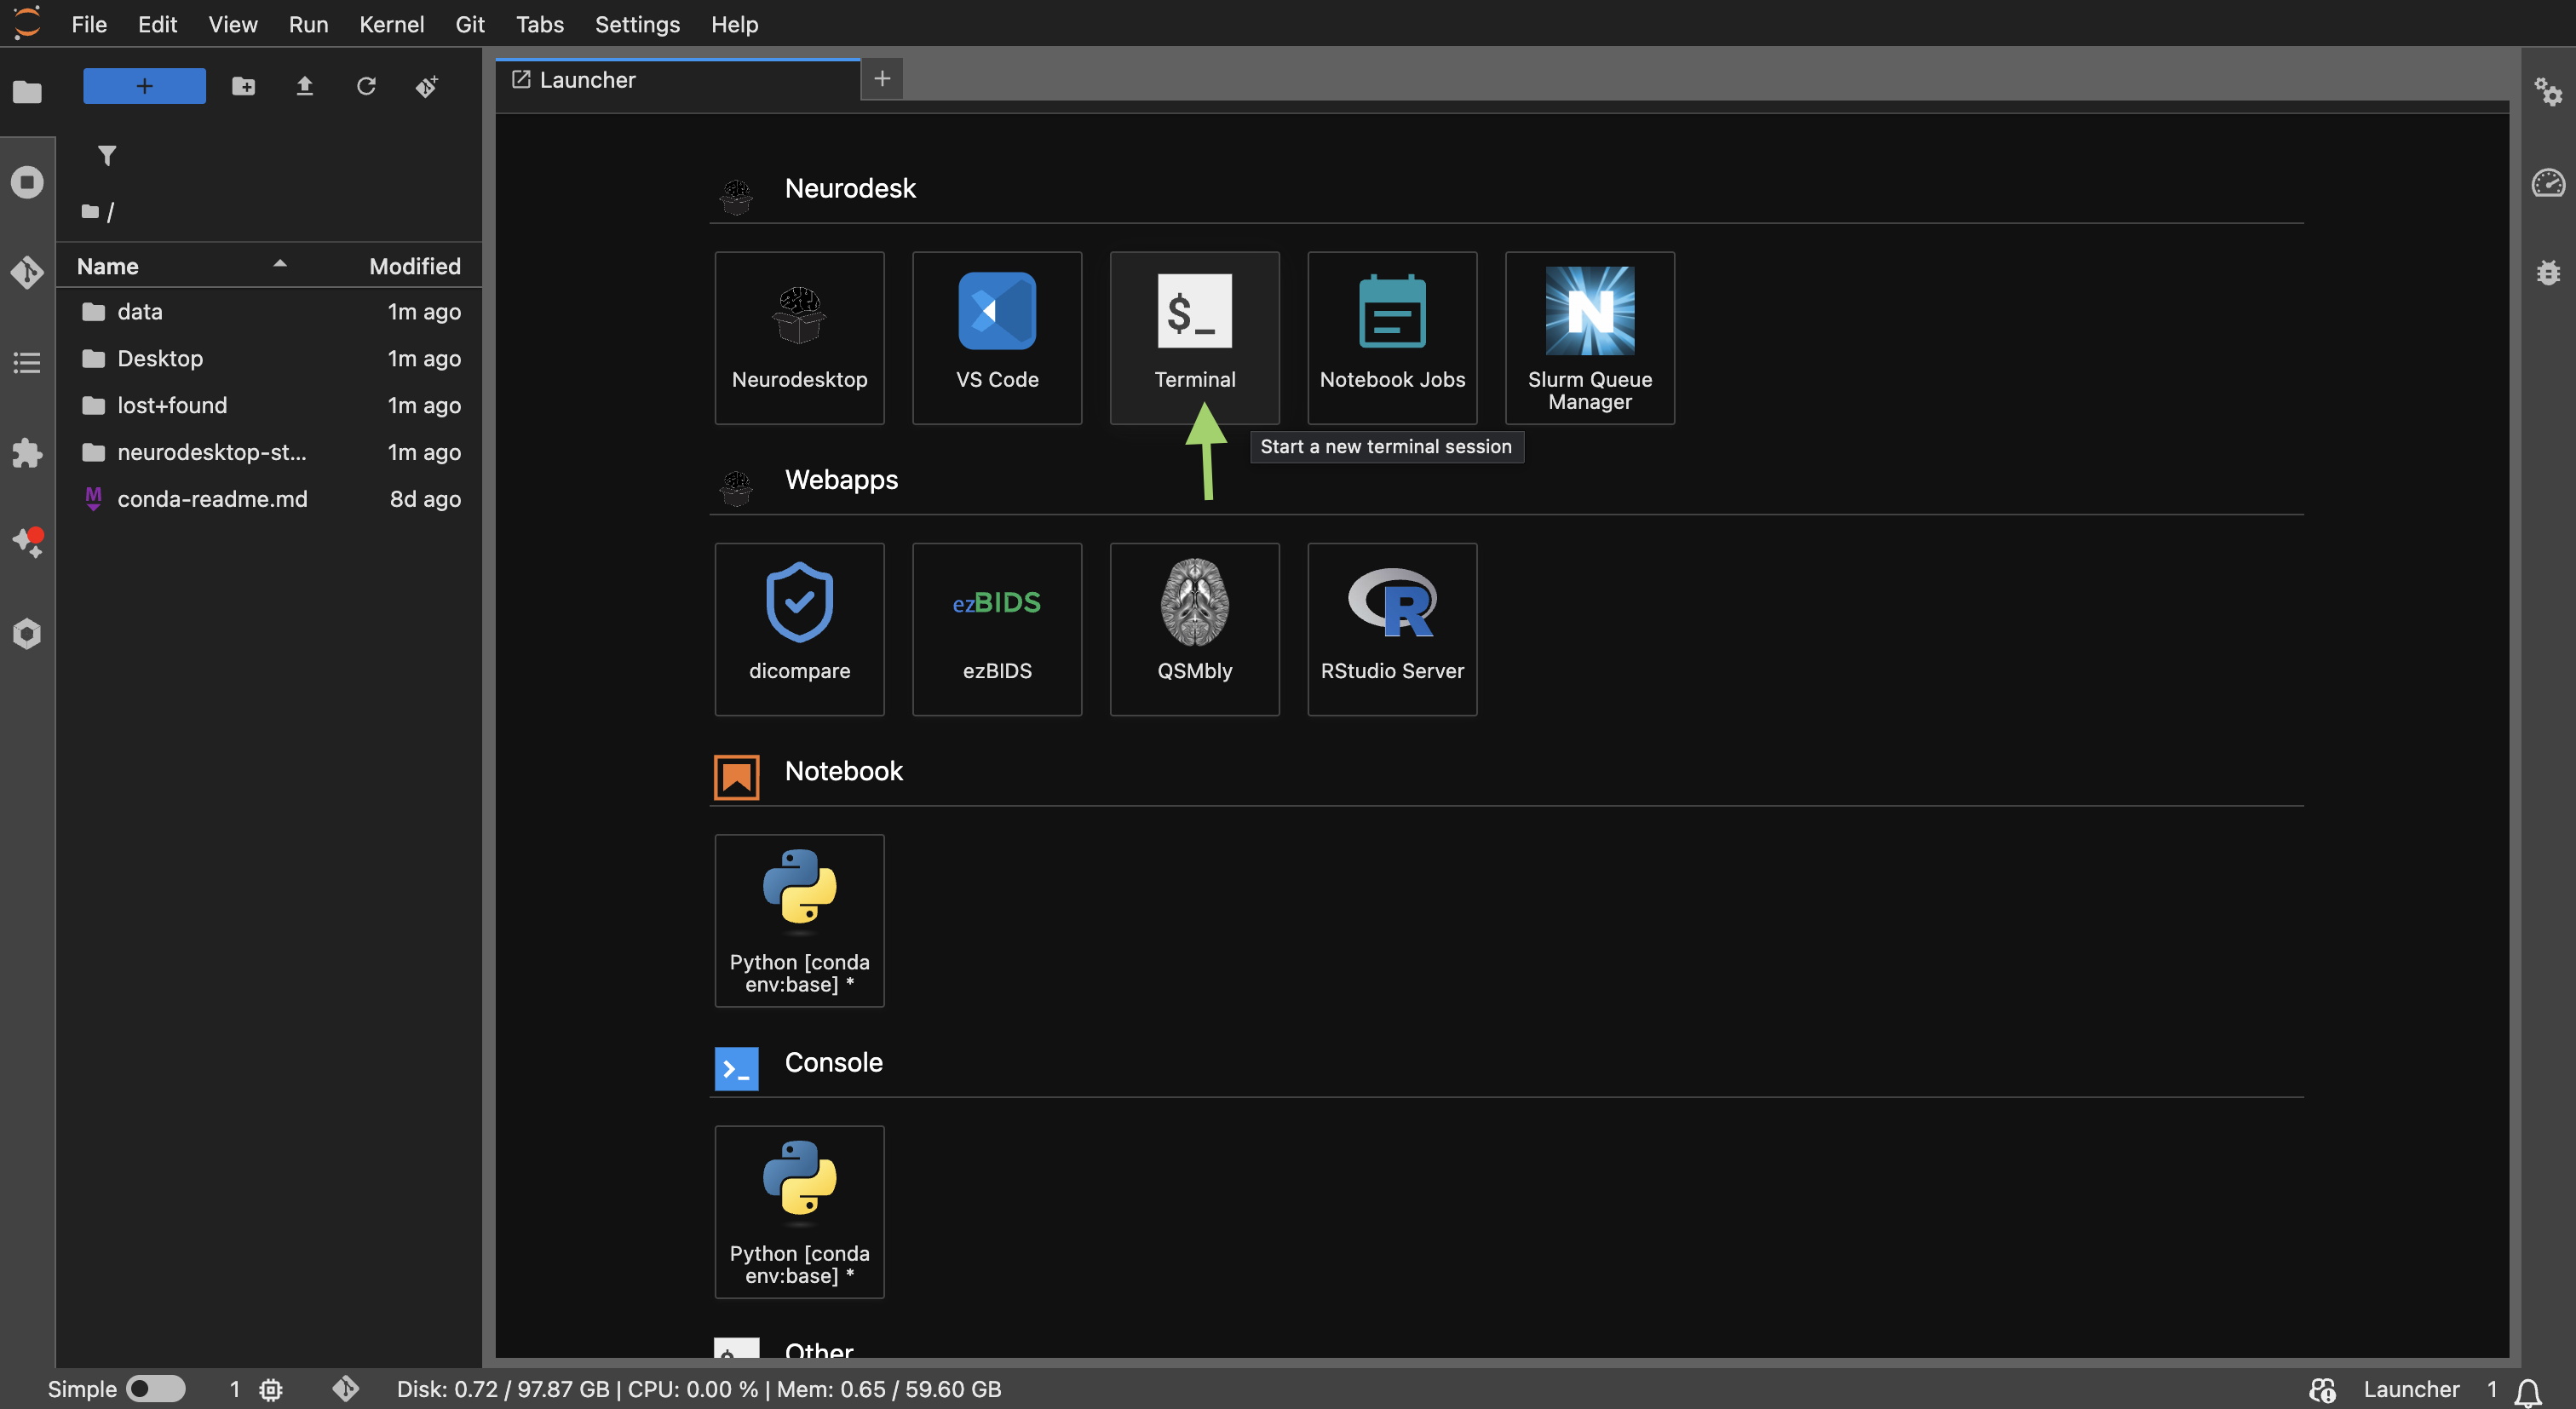Open the Neurodesktop launcher card
Image resolution: width=2576 pixels, height=1409 pixels.
click(799, 337)
